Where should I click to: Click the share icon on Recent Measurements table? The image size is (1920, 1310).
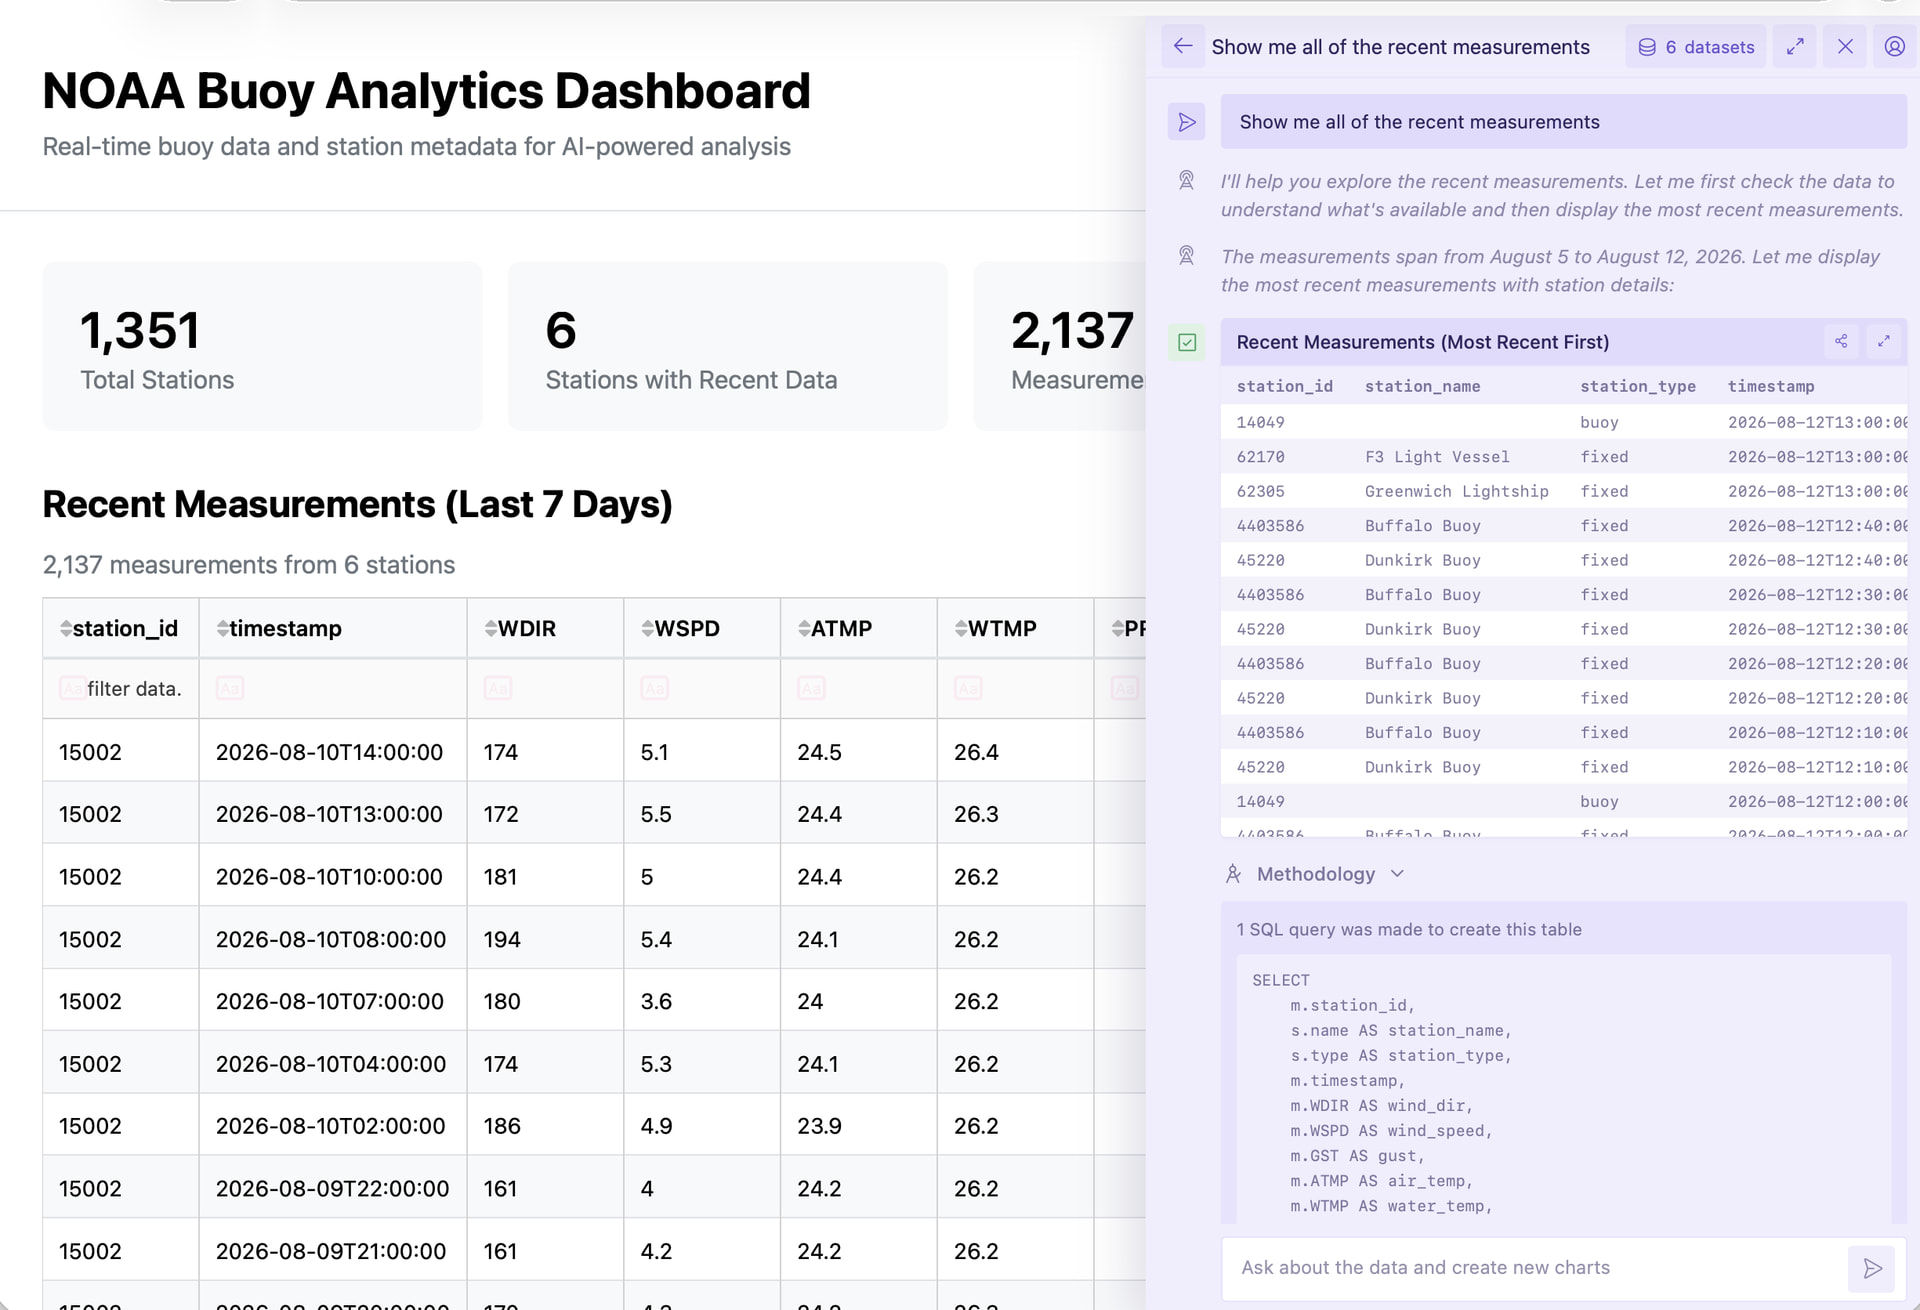[x=1841, y=341]
